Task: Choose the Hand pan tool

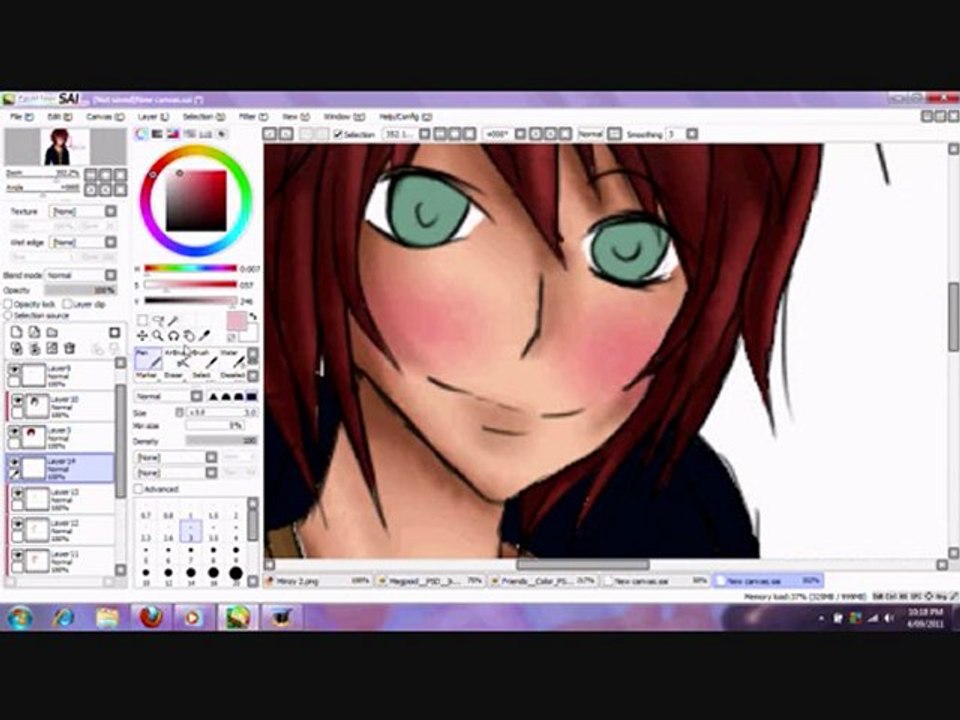Action: click(189, 336)
